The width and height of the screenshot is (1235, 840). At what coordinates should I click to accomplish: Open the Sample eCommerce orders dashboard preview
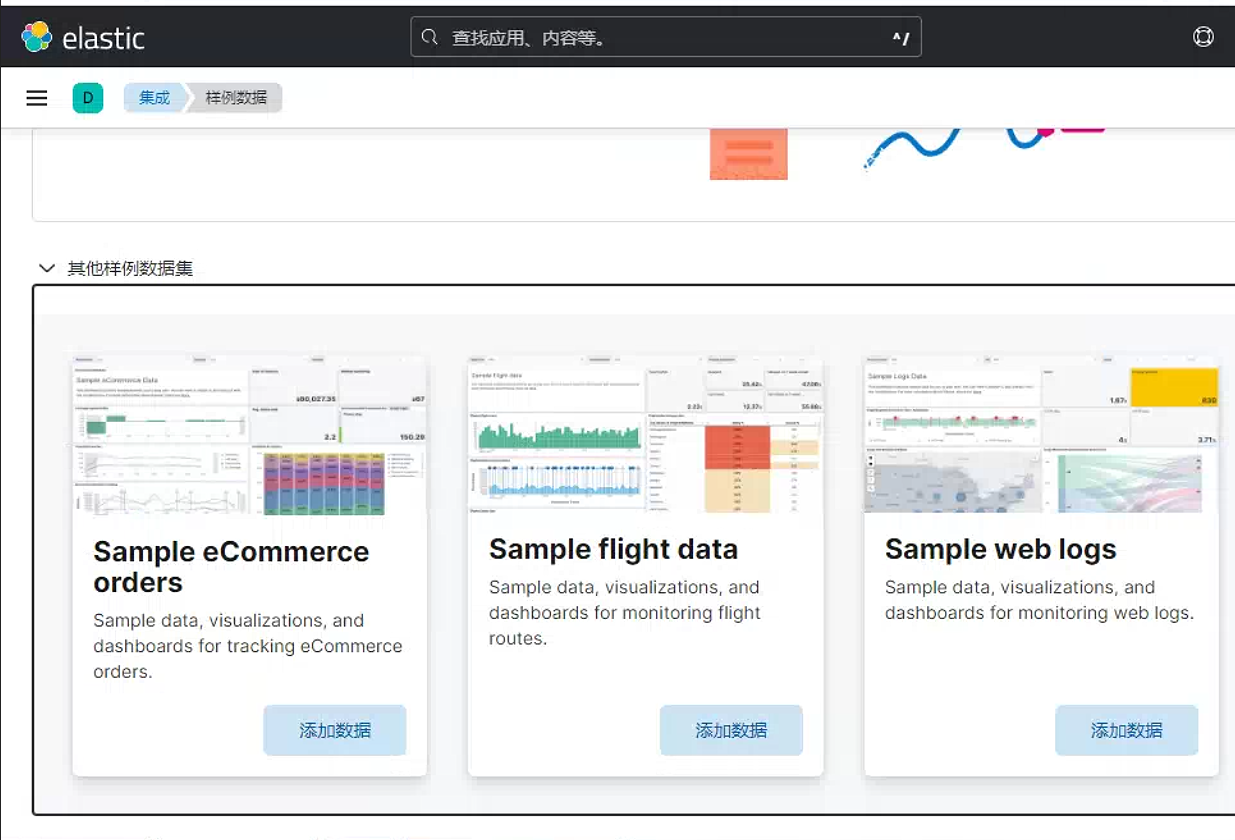[x=250, y=435]
